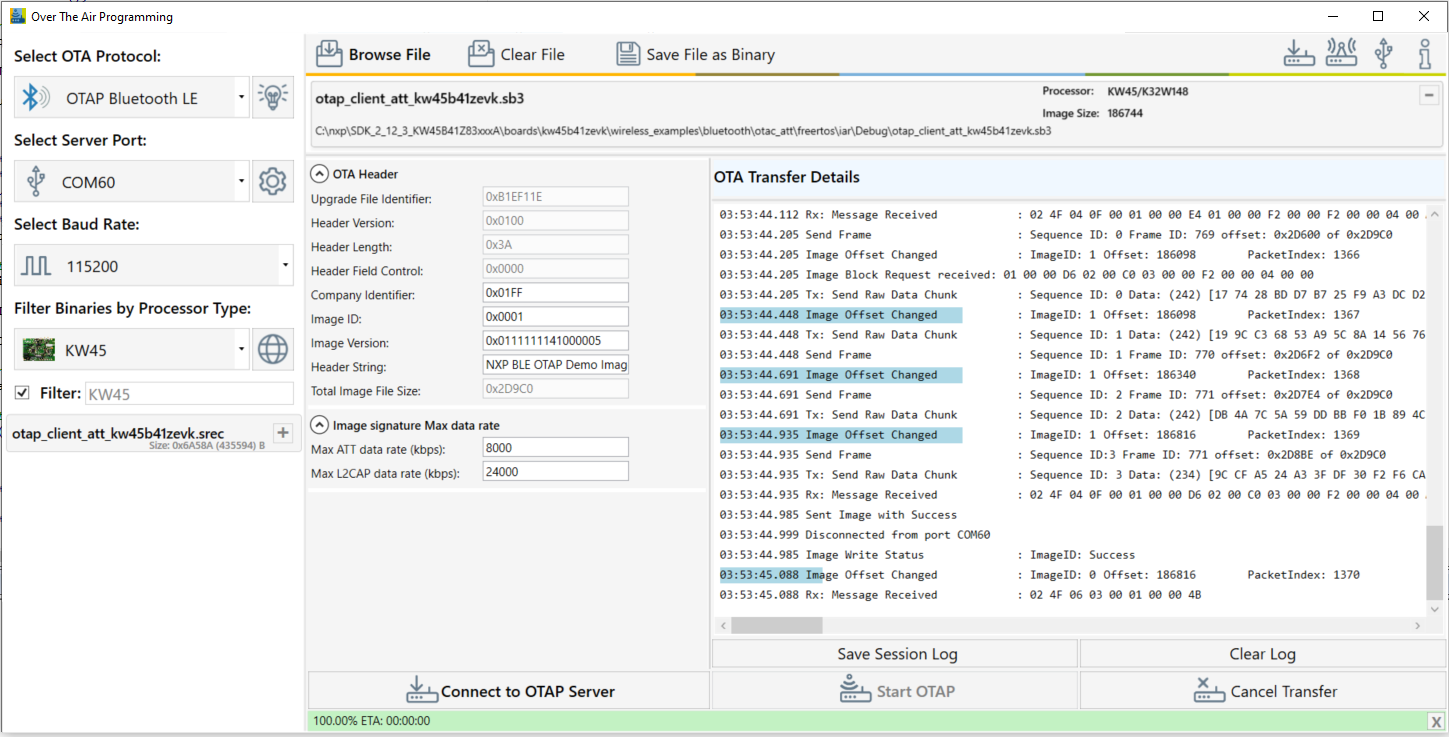Open the info icon in the top-right corner
The image size is (1449, 737).
point(1424,52)
